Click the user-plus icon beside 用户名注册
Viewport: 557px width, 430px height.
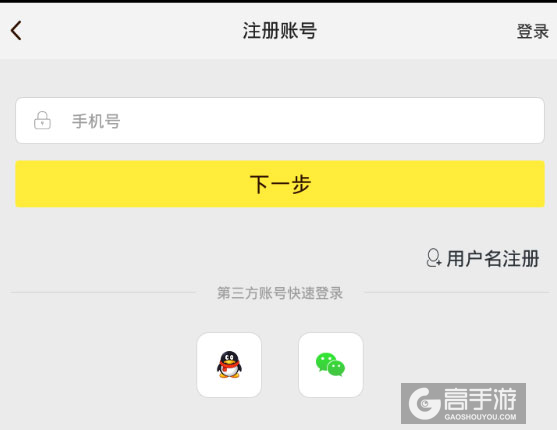pyautogui.click(x=433, y=258)
